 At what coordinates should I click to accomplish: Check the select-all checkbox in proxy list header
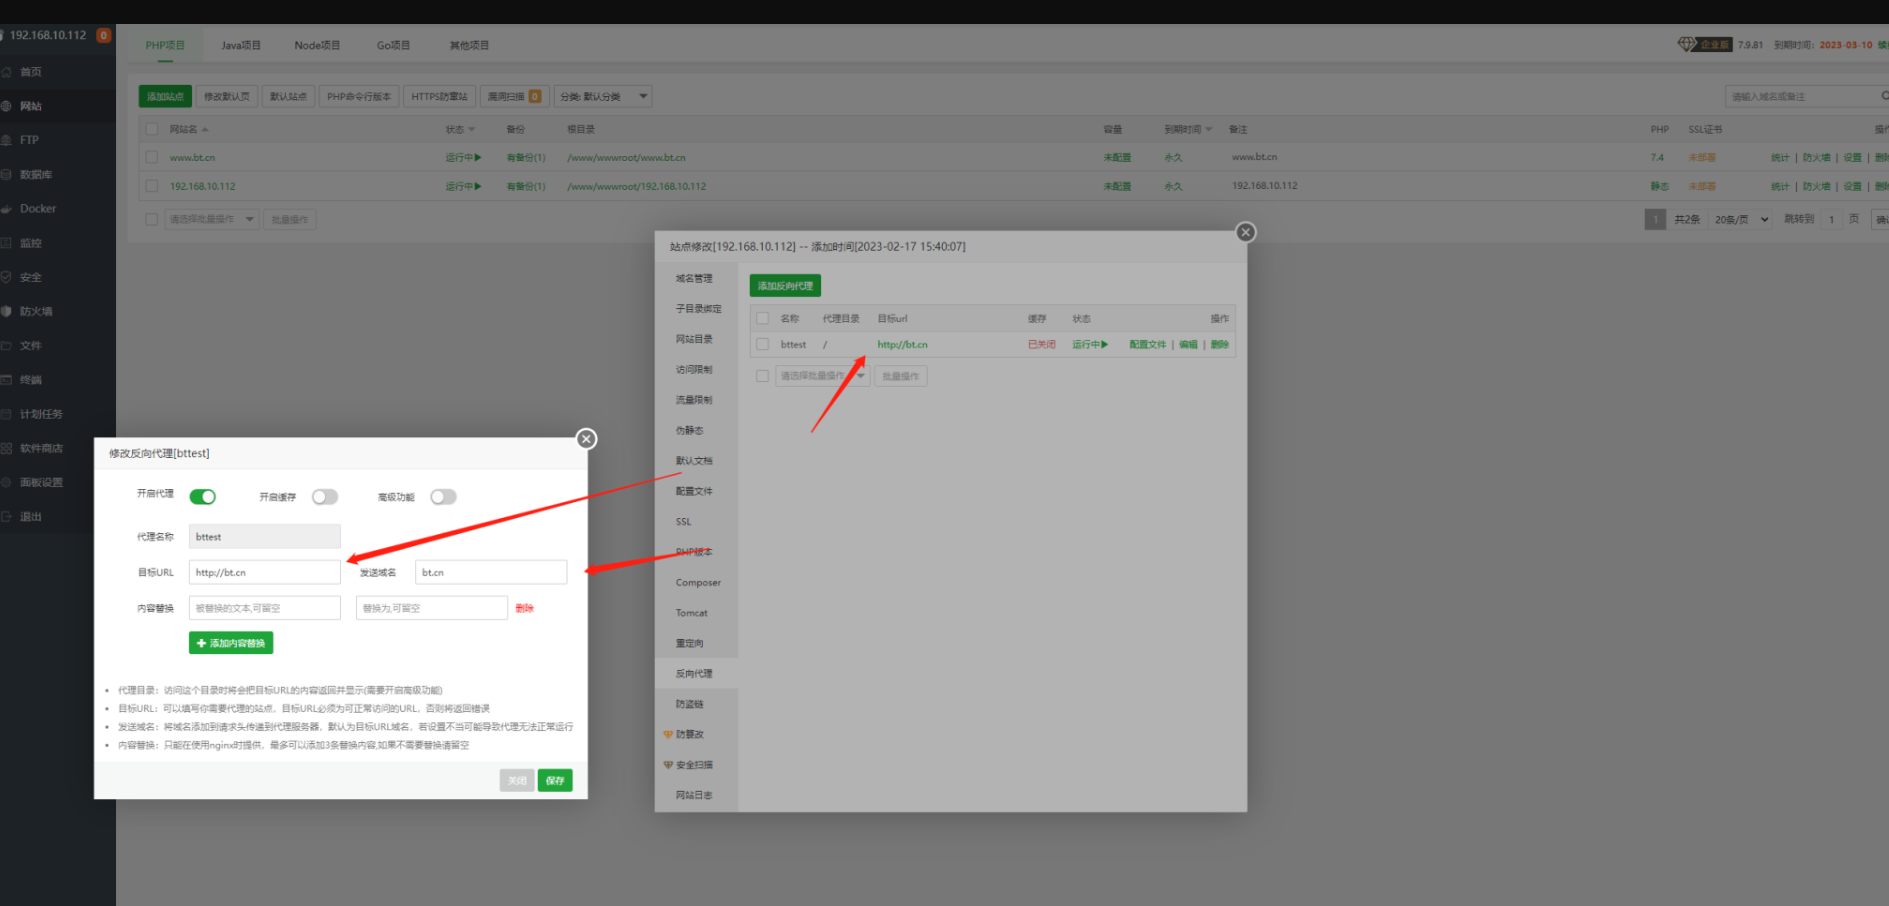pyautogui.click(x=763, y=318)
